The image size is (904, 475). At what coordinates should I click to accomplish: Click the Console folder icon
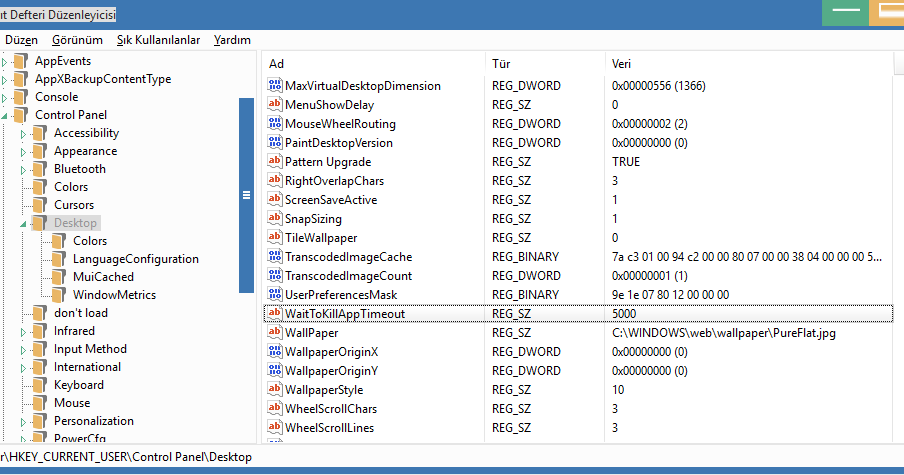pyautogui.click(x=21, y=97)
